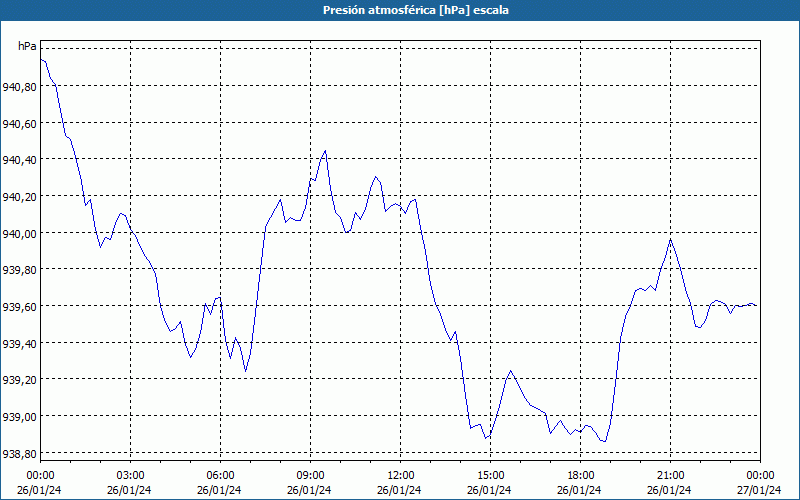The width and height of the screenshot is (800, 500).
Task: Click the 09:00 time axis label
Action: 310,476
